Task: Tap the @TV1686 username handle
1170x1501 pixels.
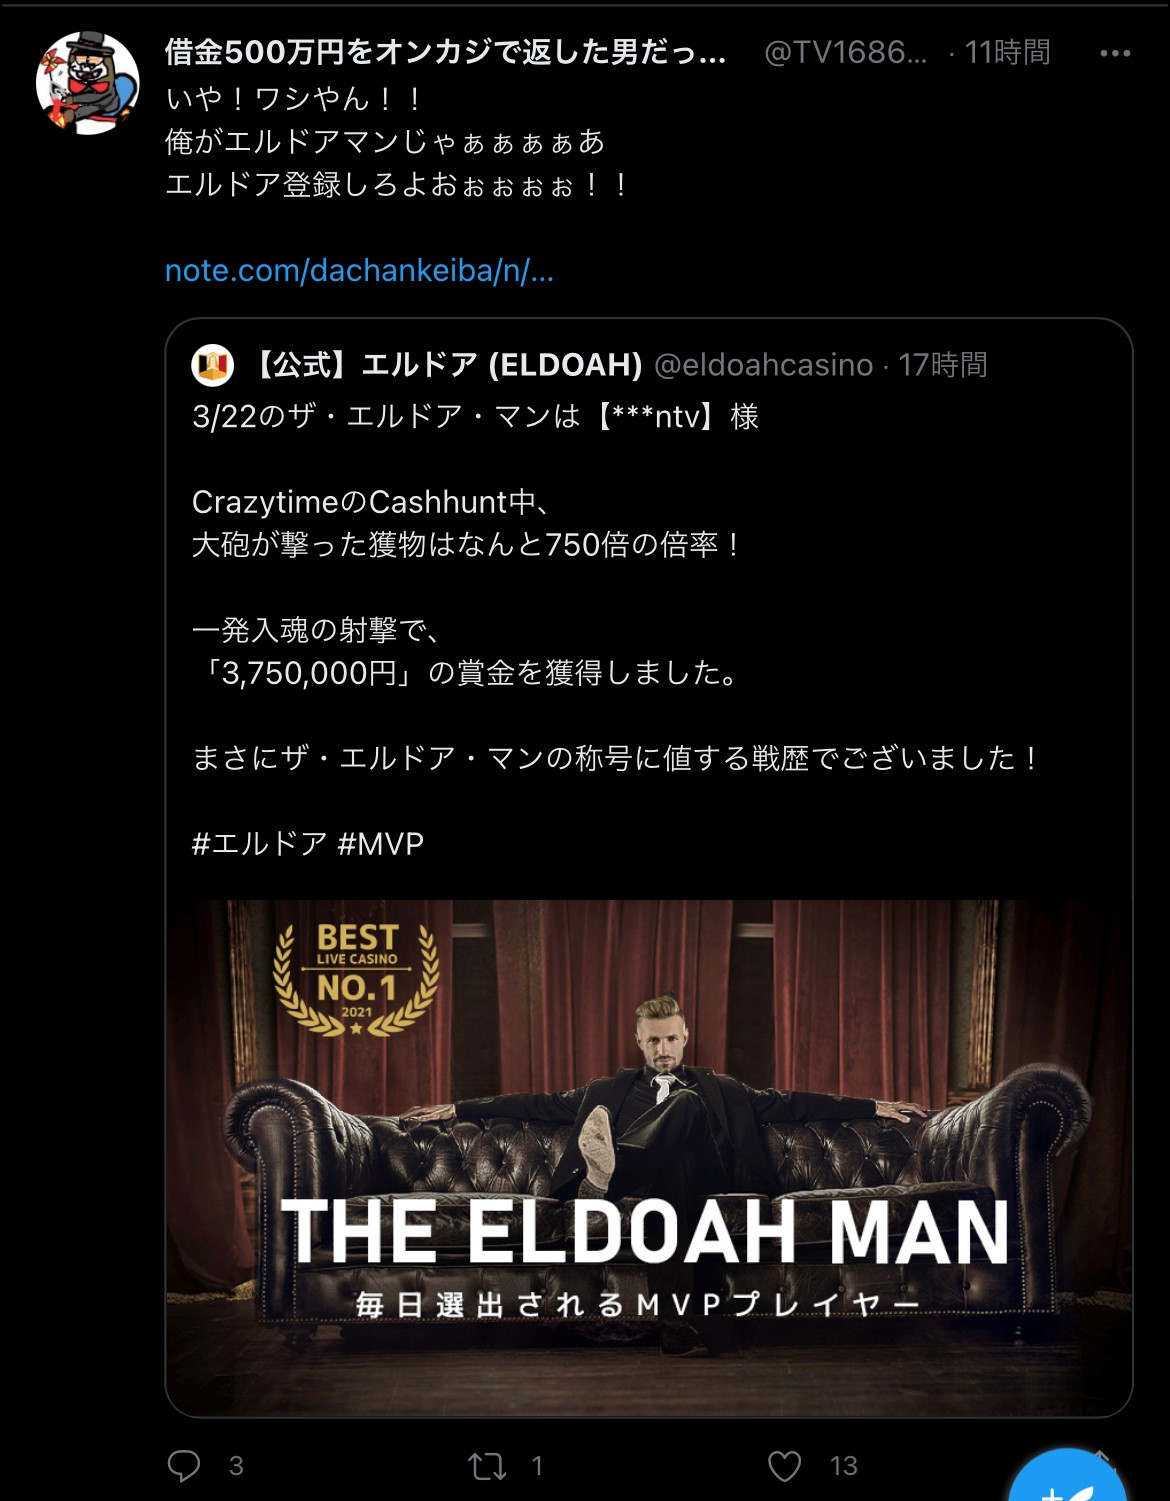Action: pos(845,52)
